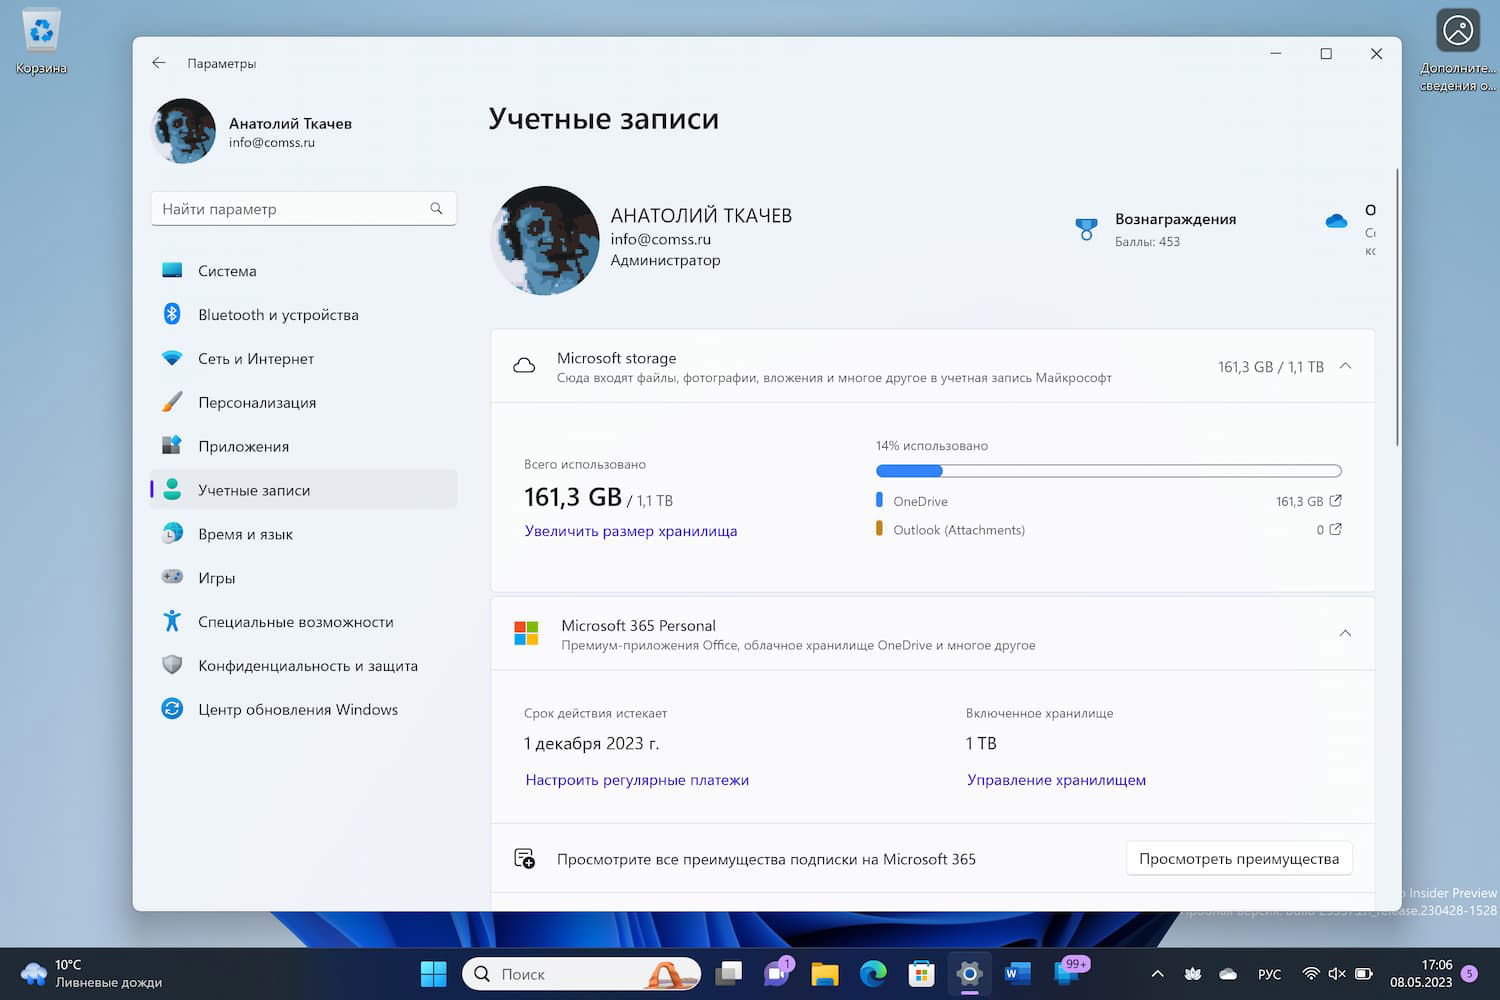
Task: Open the Windows Start menu
Action: pos(433,974)
